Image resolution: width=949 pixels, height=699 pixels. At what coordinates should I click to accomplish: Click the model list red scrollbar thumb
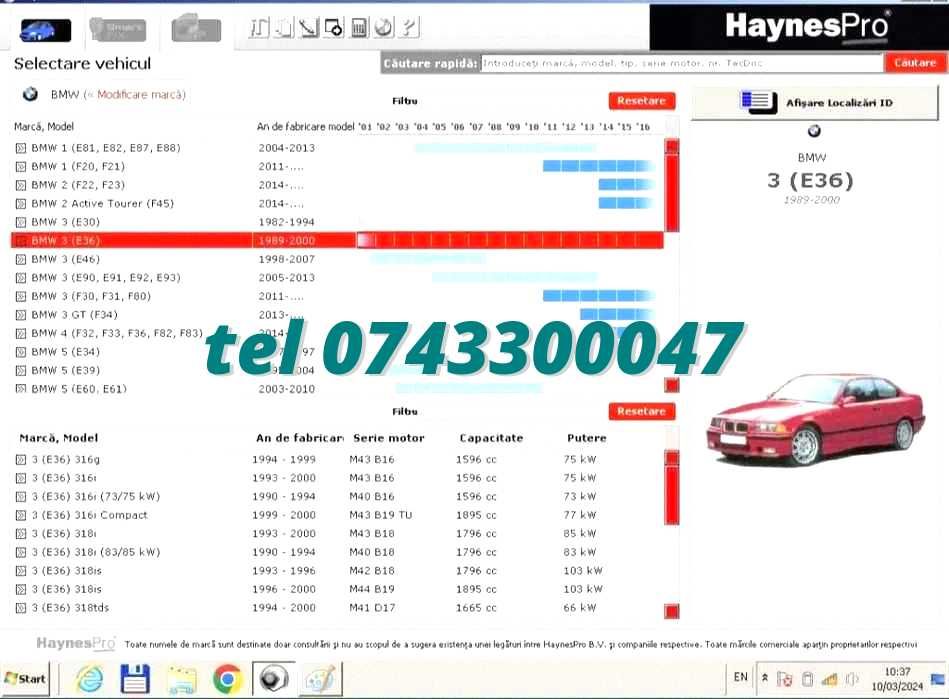click(672, 191)
